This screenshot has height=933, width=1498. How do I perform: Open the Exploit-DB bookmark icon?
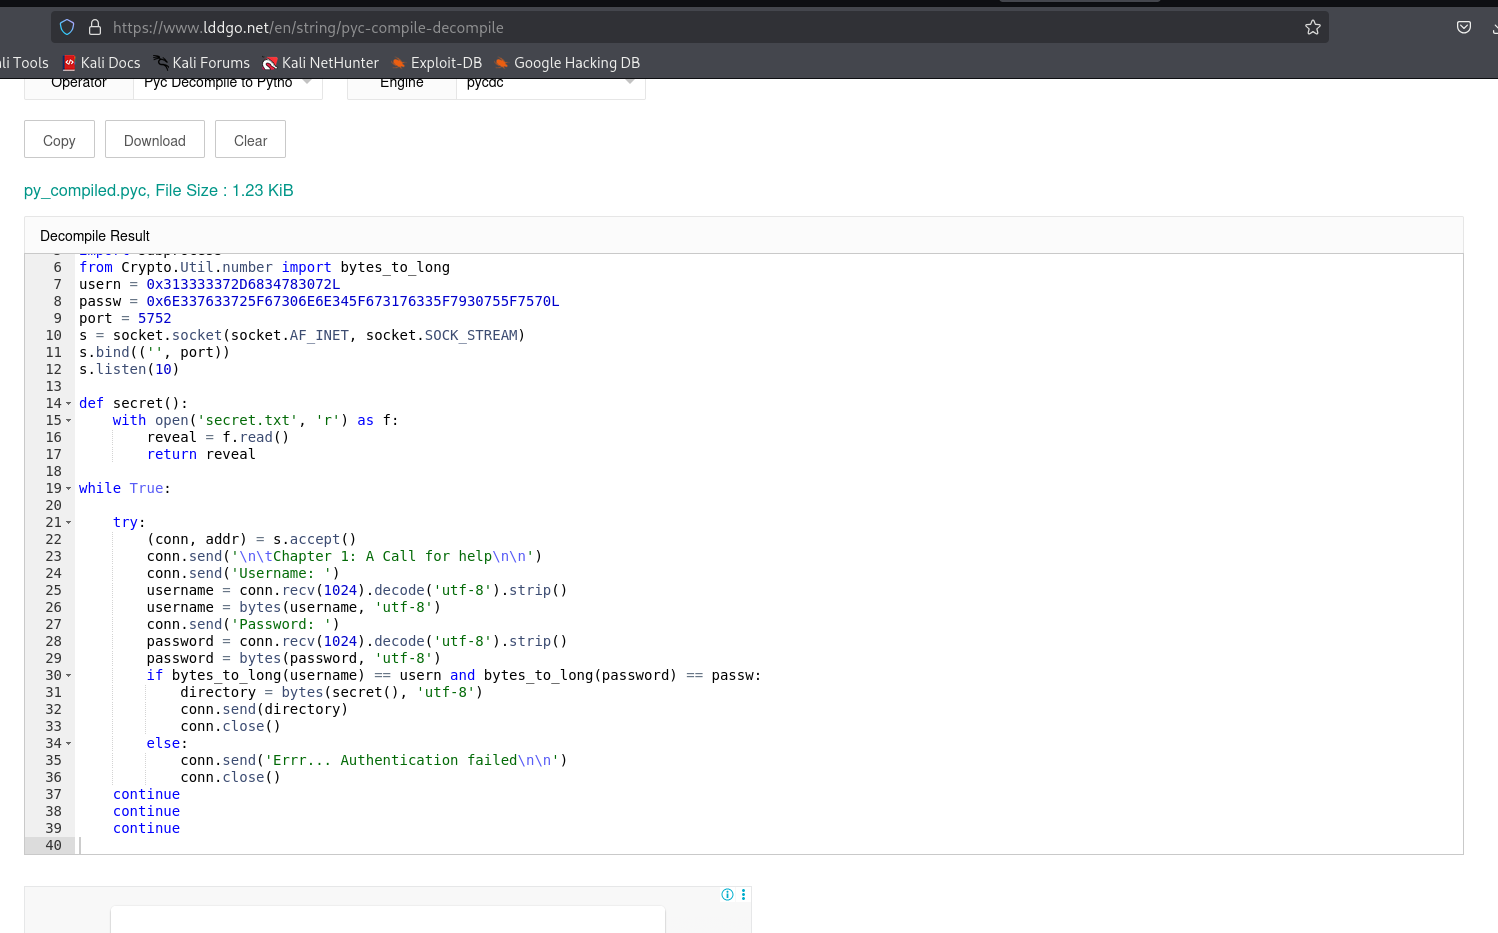click(399, 62)
